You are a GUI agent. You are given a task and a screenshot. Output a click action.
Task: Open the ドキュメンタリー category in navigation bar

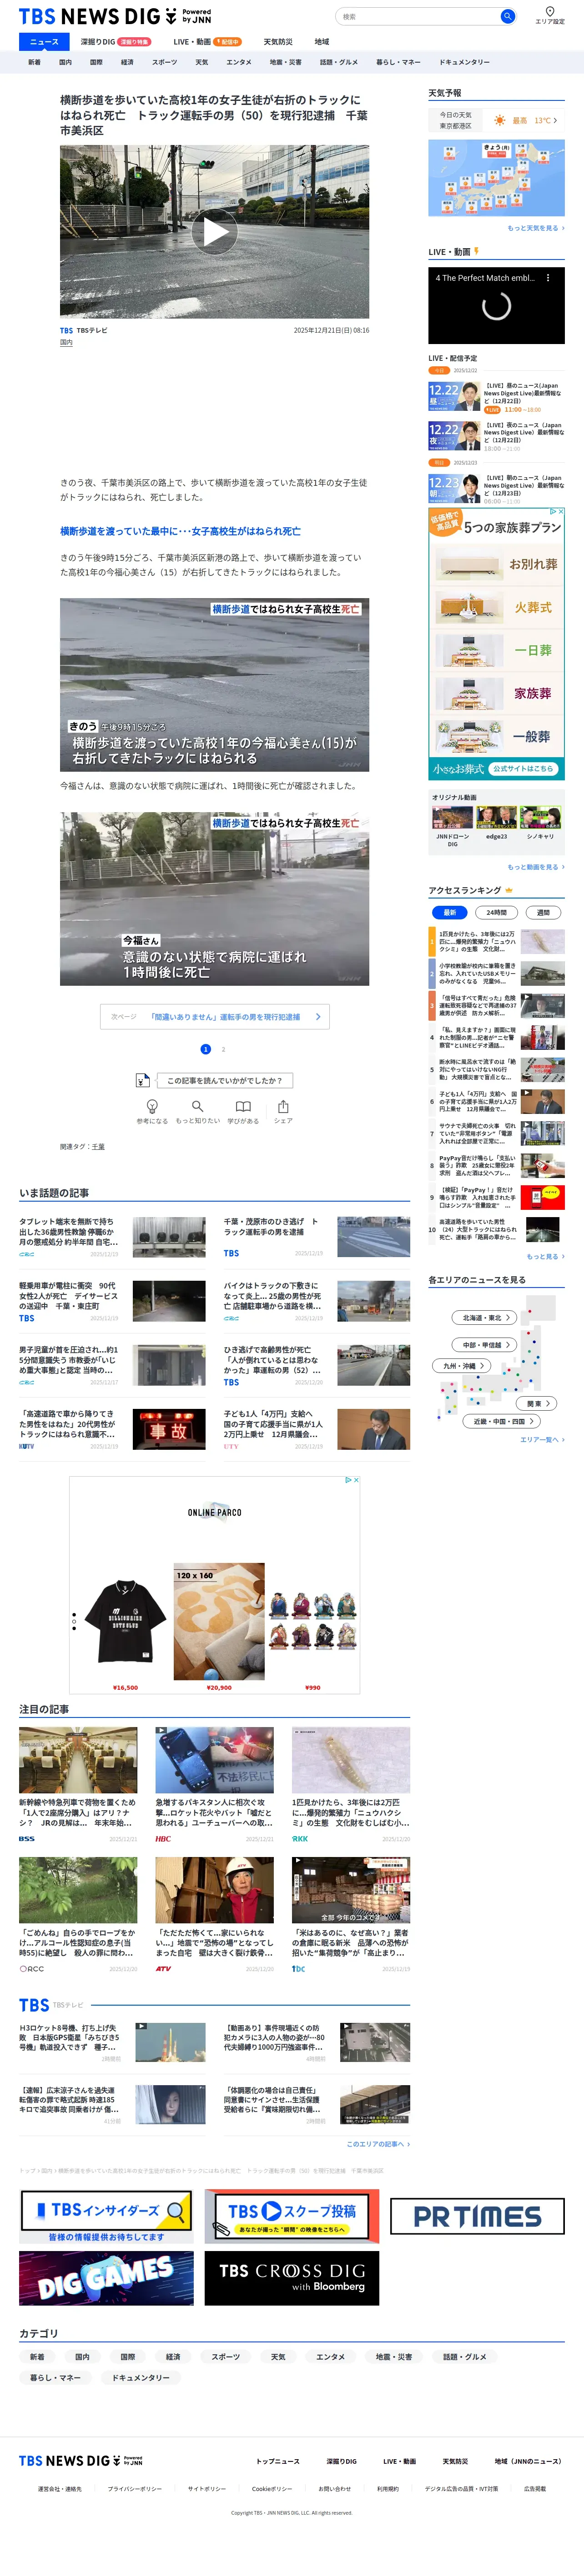coord(464,62)
